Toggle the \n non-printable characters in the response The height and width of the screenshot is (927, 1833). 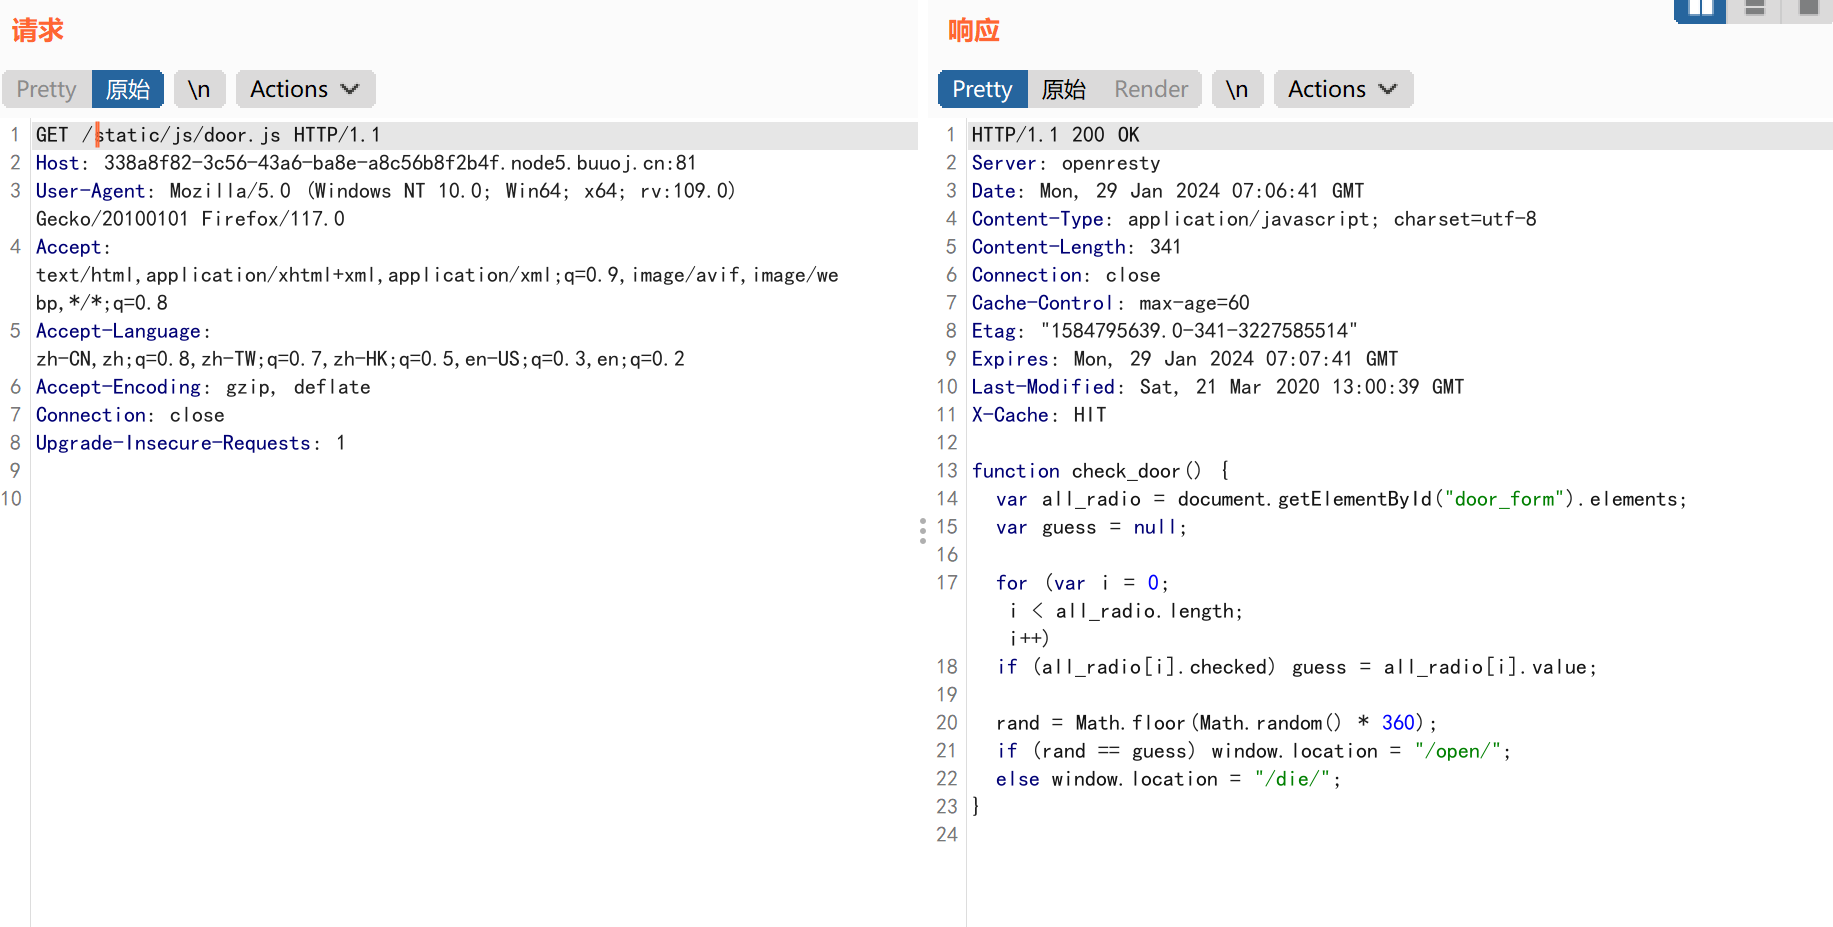(x=1237, y=89)
